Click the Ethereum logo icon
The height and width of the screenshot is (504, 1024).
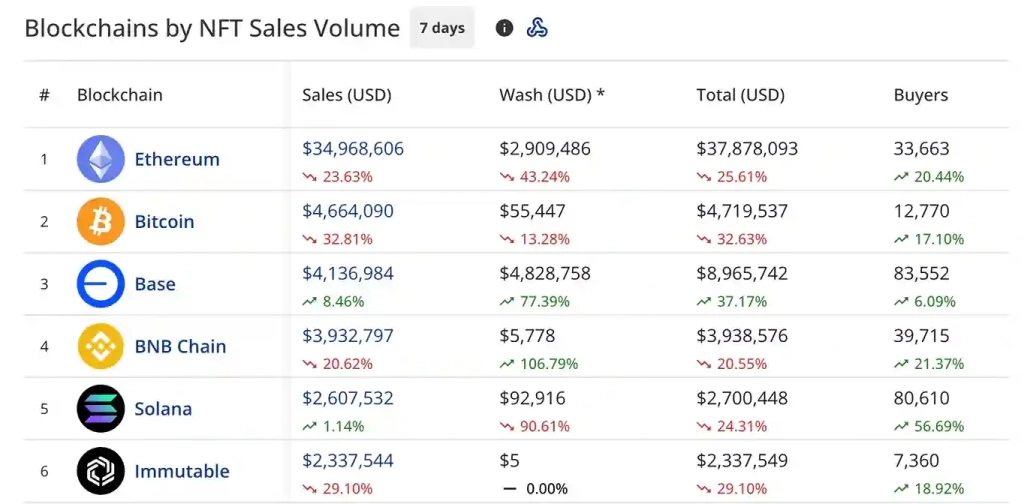point(101,159)
